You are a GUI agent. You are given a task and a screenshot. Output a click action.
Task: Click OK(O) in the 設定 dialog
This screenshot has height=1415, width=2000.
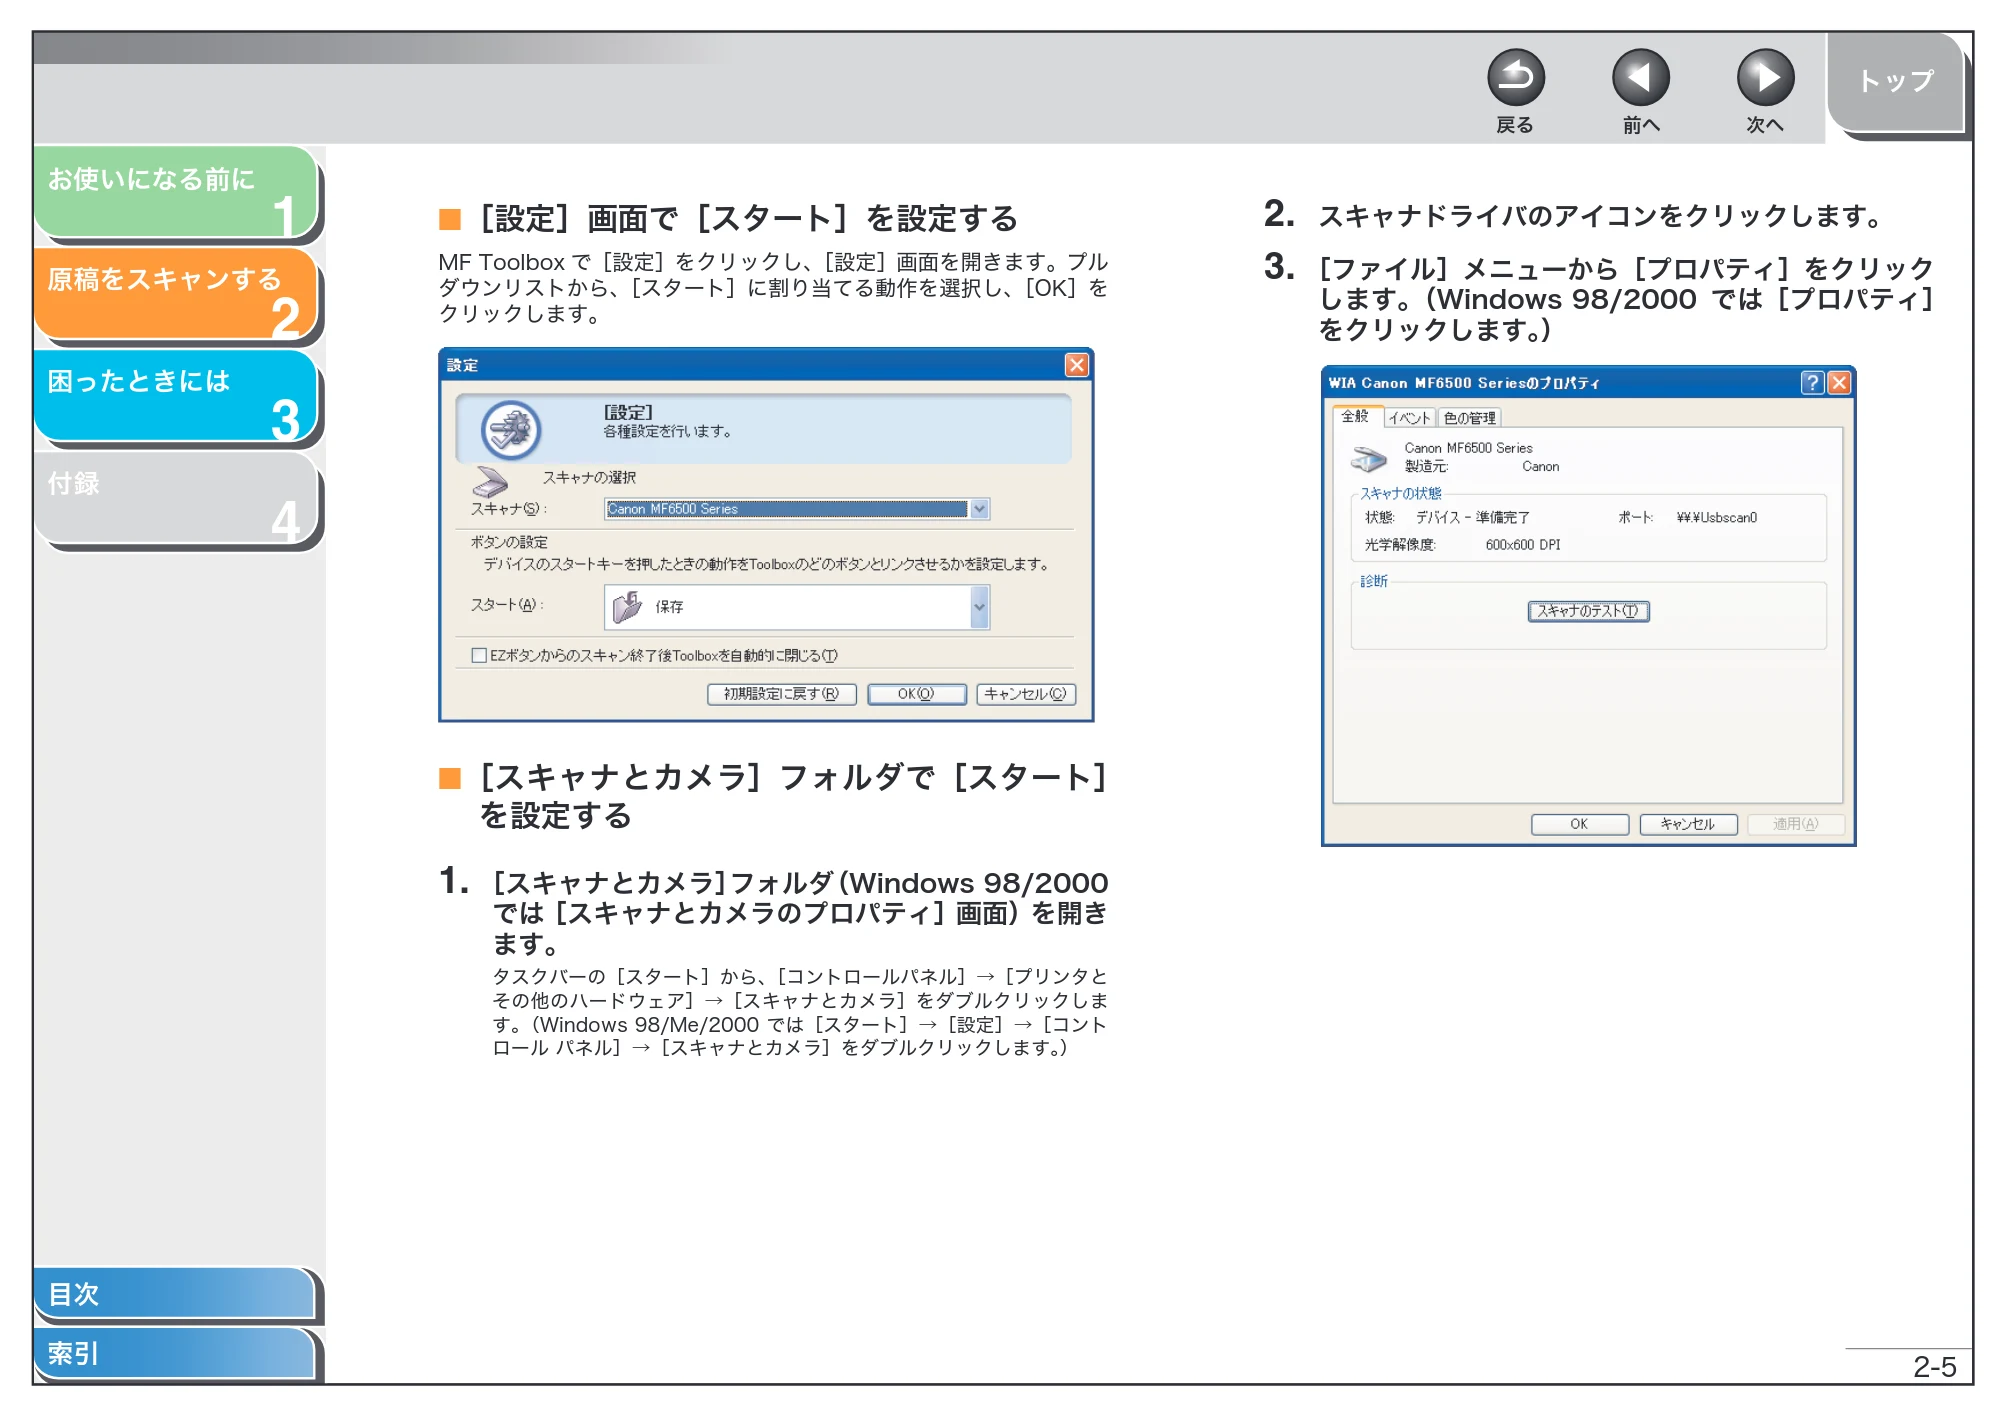916,694
